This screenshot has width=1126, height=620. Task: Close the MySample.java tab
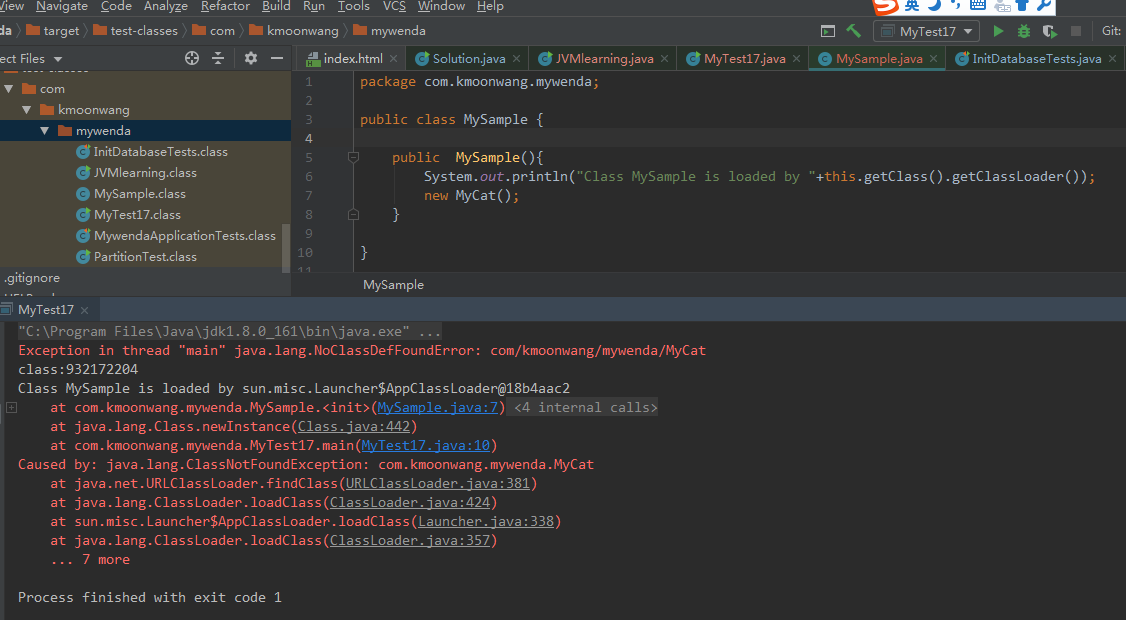point(934,59)
